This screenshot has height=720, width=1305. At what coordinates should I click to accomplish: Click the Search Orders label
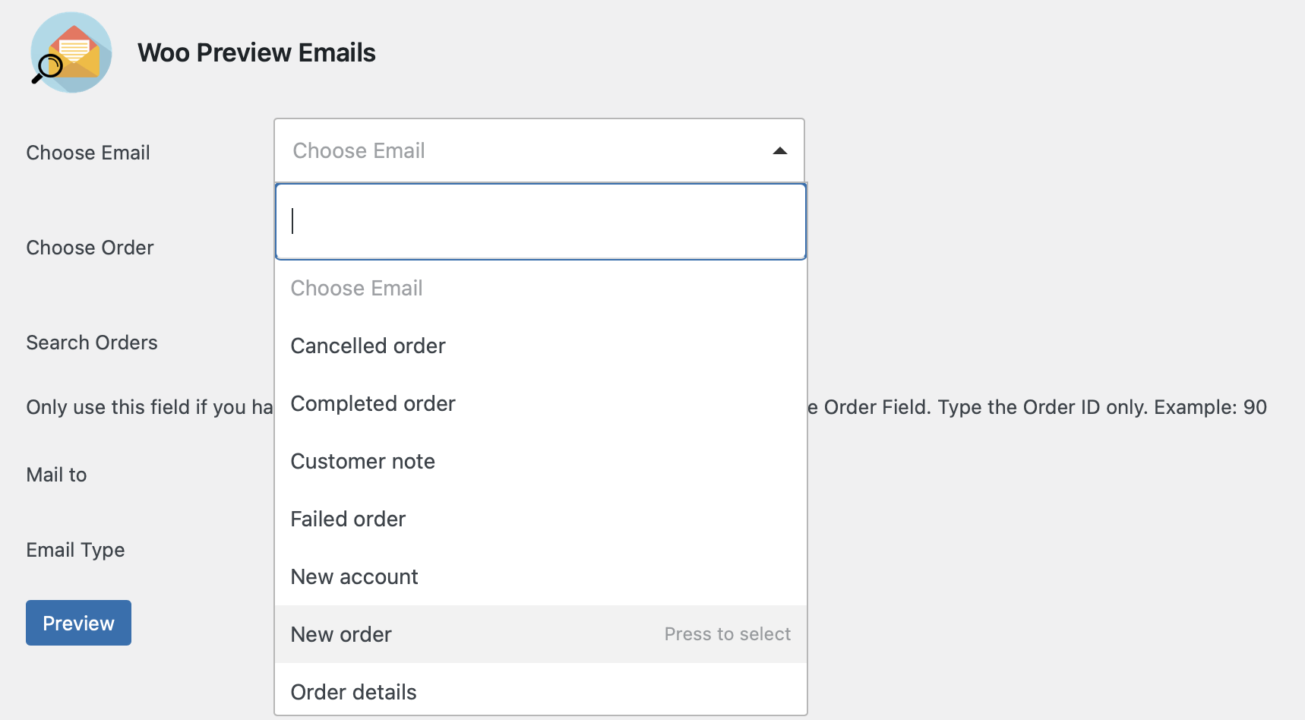(91, 342)
